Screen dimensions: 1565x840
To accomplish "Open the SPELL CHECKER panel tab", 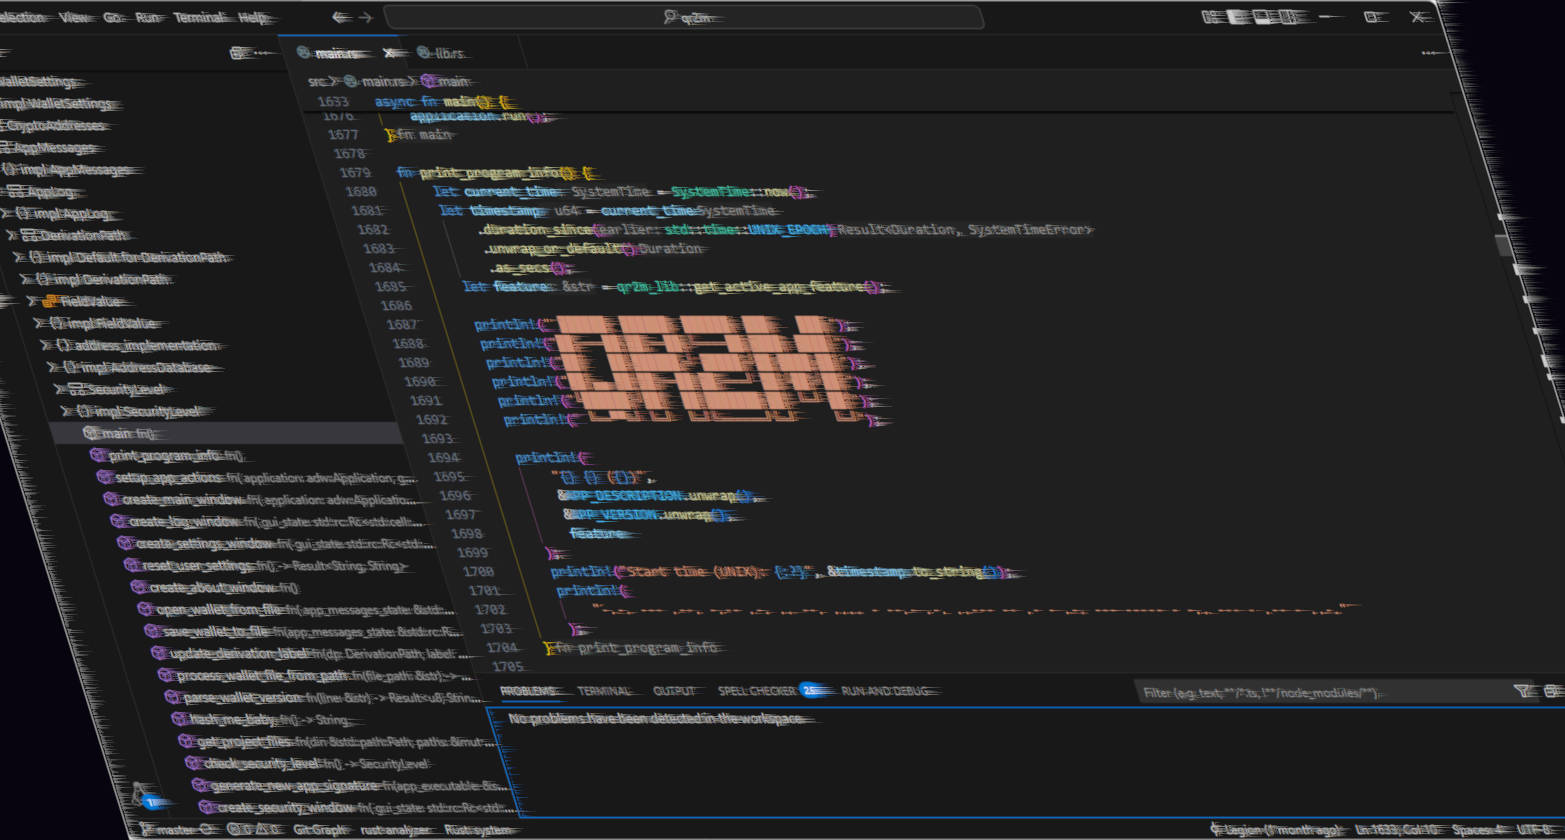I will tap(756, 691).
